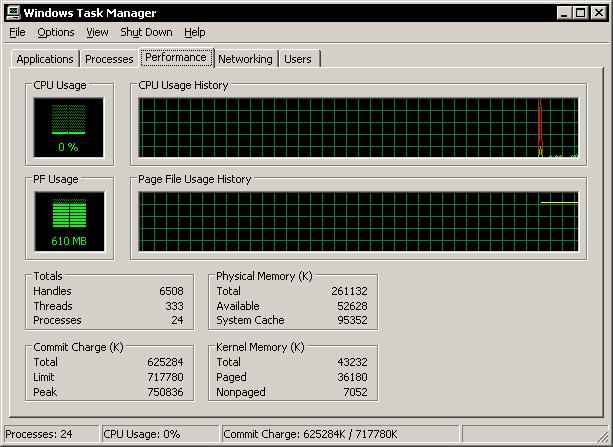Select the Performance tab
The image size is (613, 447).
point(176,57)
